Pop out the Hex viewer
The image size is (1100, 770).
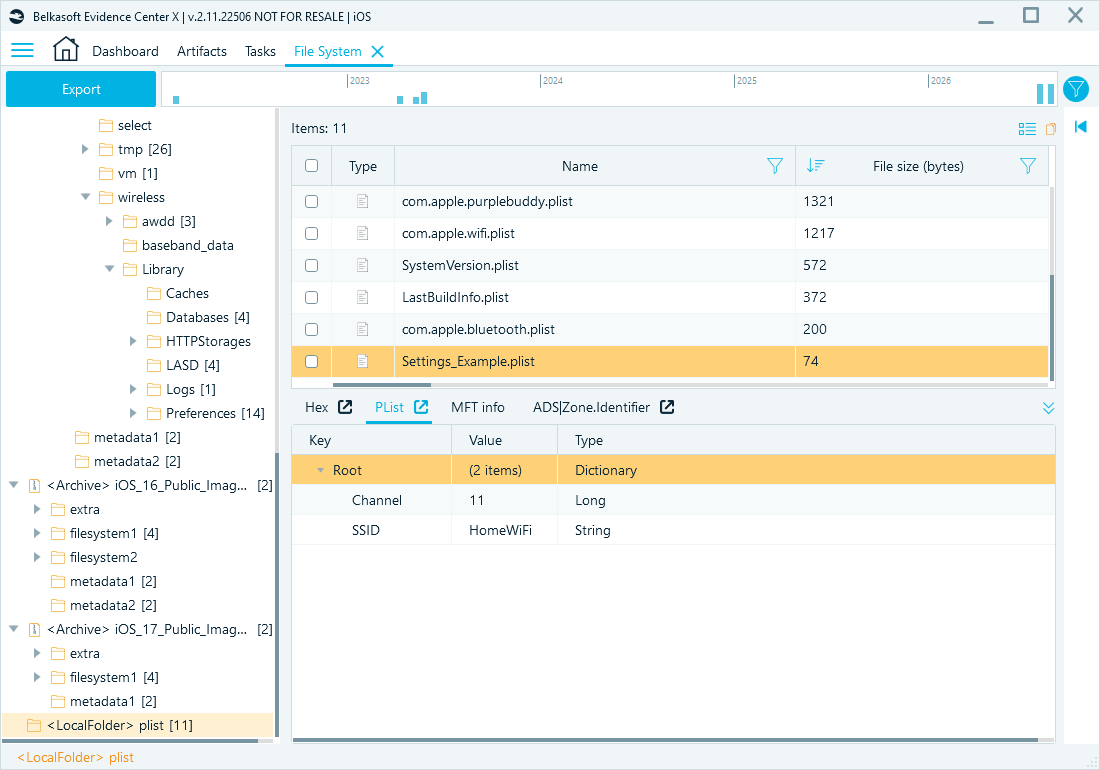coord(345,407)
